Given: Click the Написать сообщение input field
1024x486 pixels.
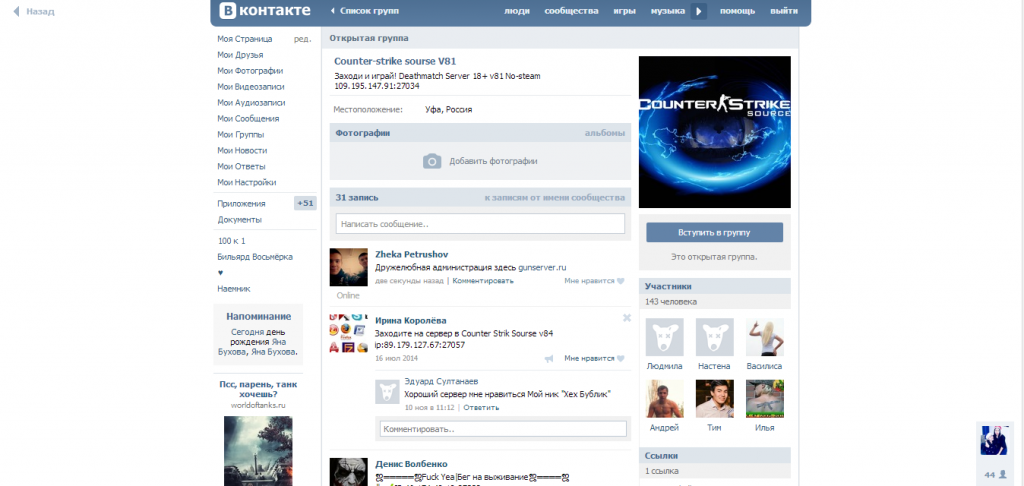Looking at the screenshot, I should 480,224.
